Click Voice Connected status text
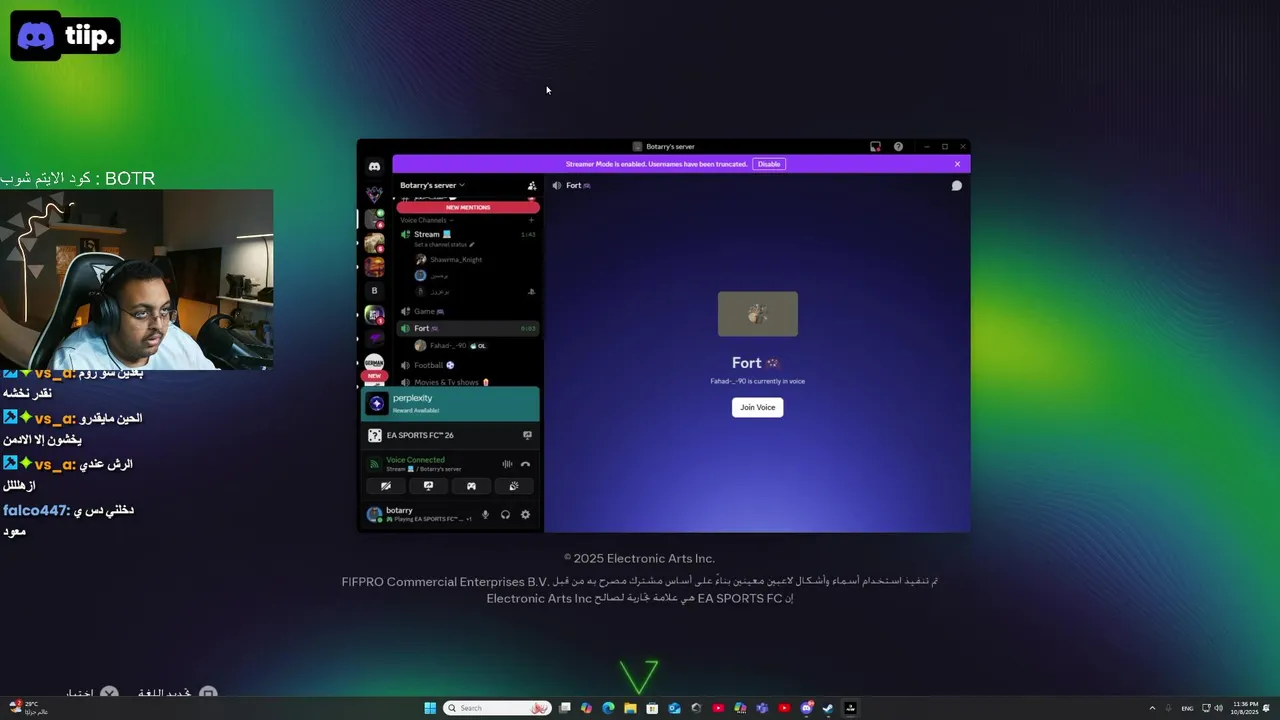Screen dimensions: 1280x720 click(415, 460)
